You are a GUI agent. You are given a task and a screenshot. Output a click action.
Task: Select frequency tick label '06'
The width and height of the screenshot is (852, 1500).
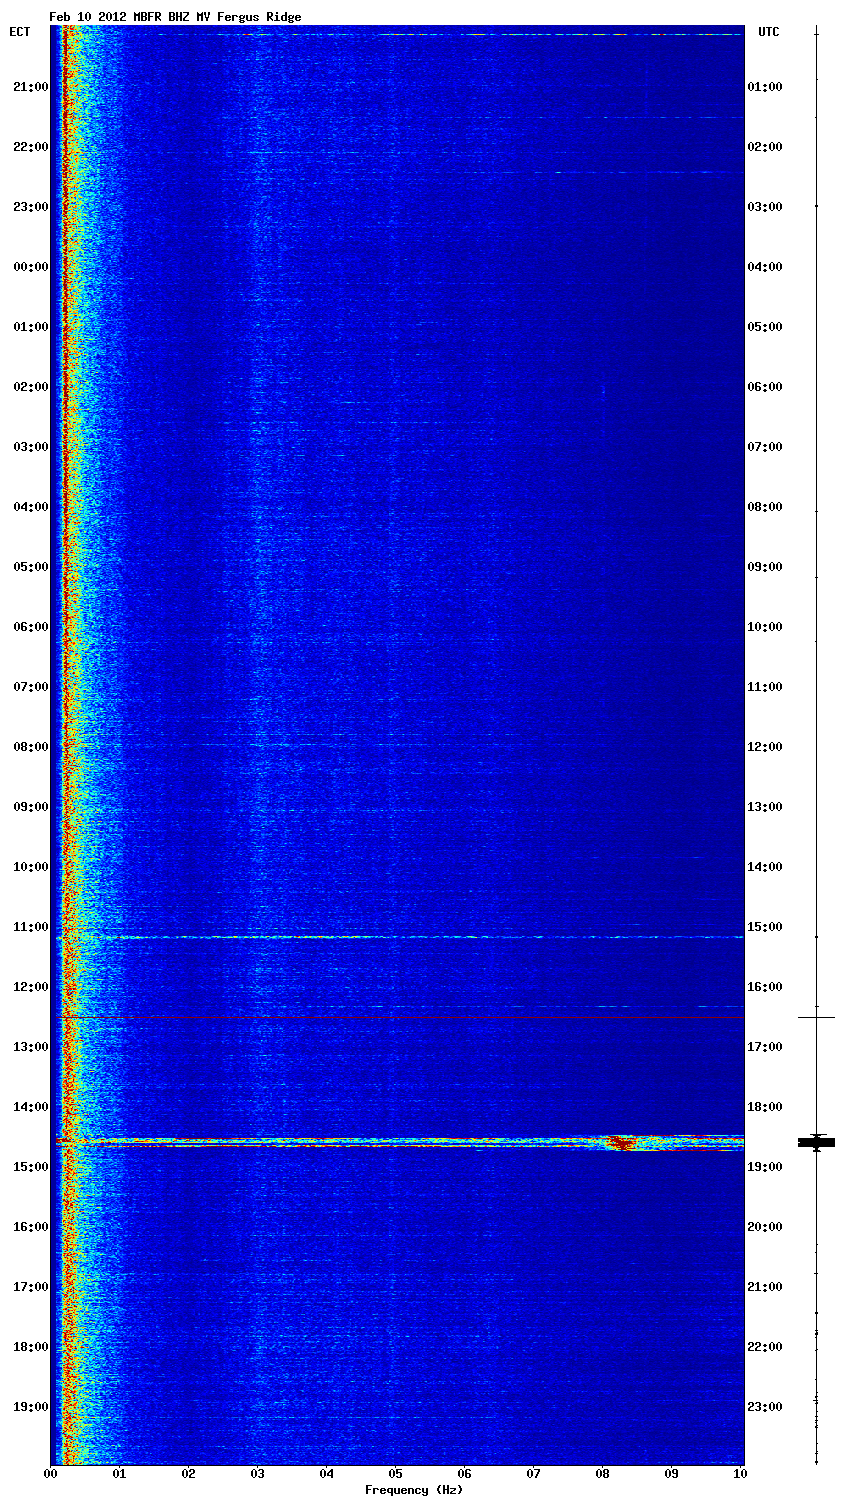[465, 1474]
